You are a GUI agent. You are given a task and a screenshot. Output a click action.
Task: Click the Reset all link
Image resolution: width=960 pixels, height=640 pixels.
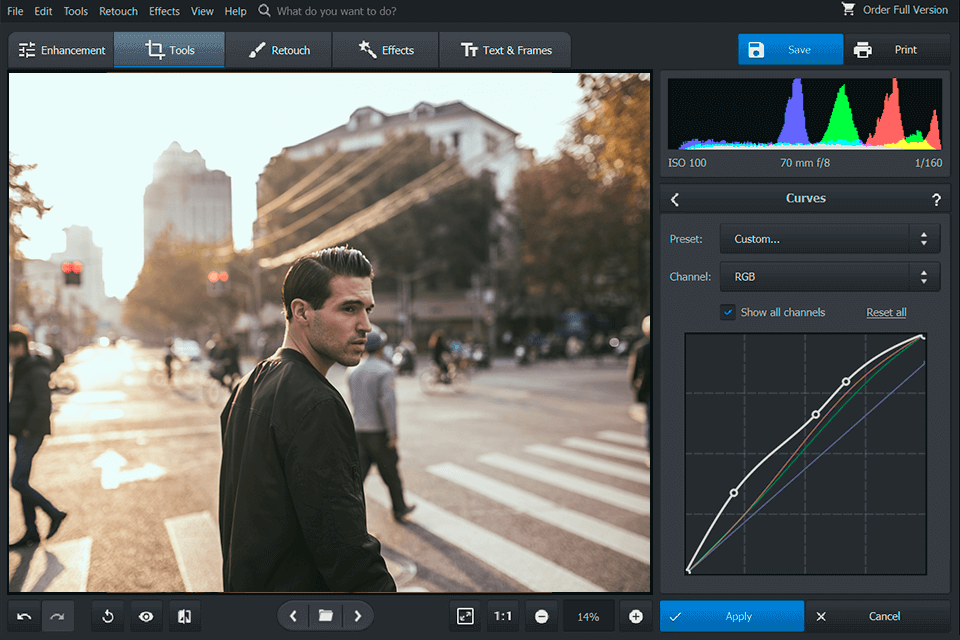point(886,312)
